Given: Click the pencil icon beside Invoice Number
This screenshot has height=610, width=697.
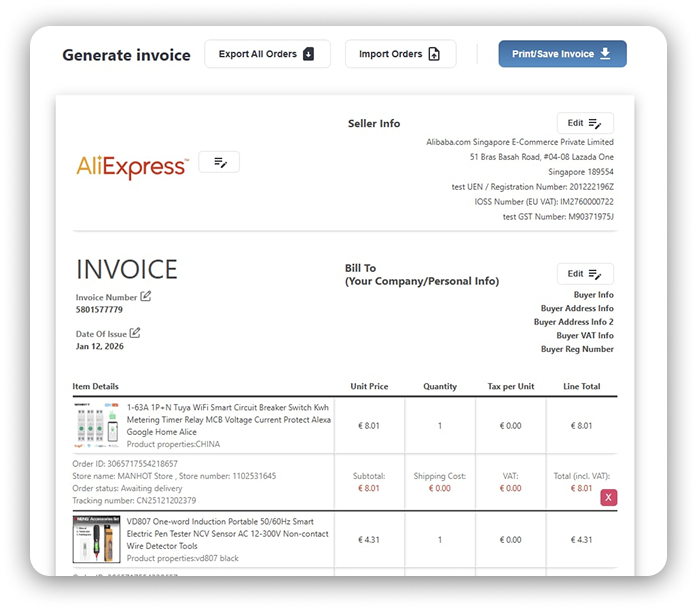Looking at the screenshot, I should click(x=146, y=296).
